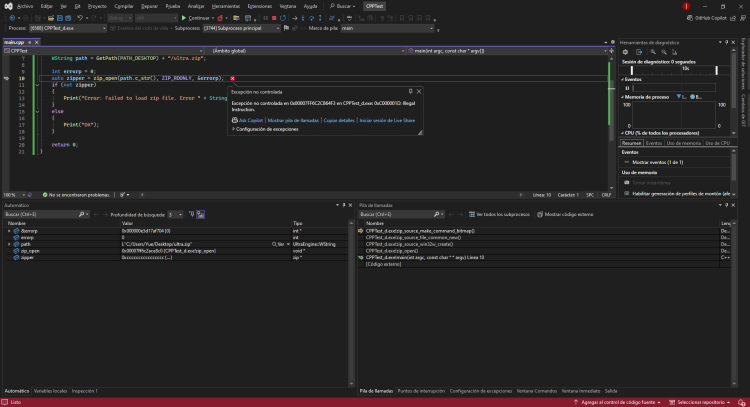
Task: Click Copiar detalles link
Action: 339,119
